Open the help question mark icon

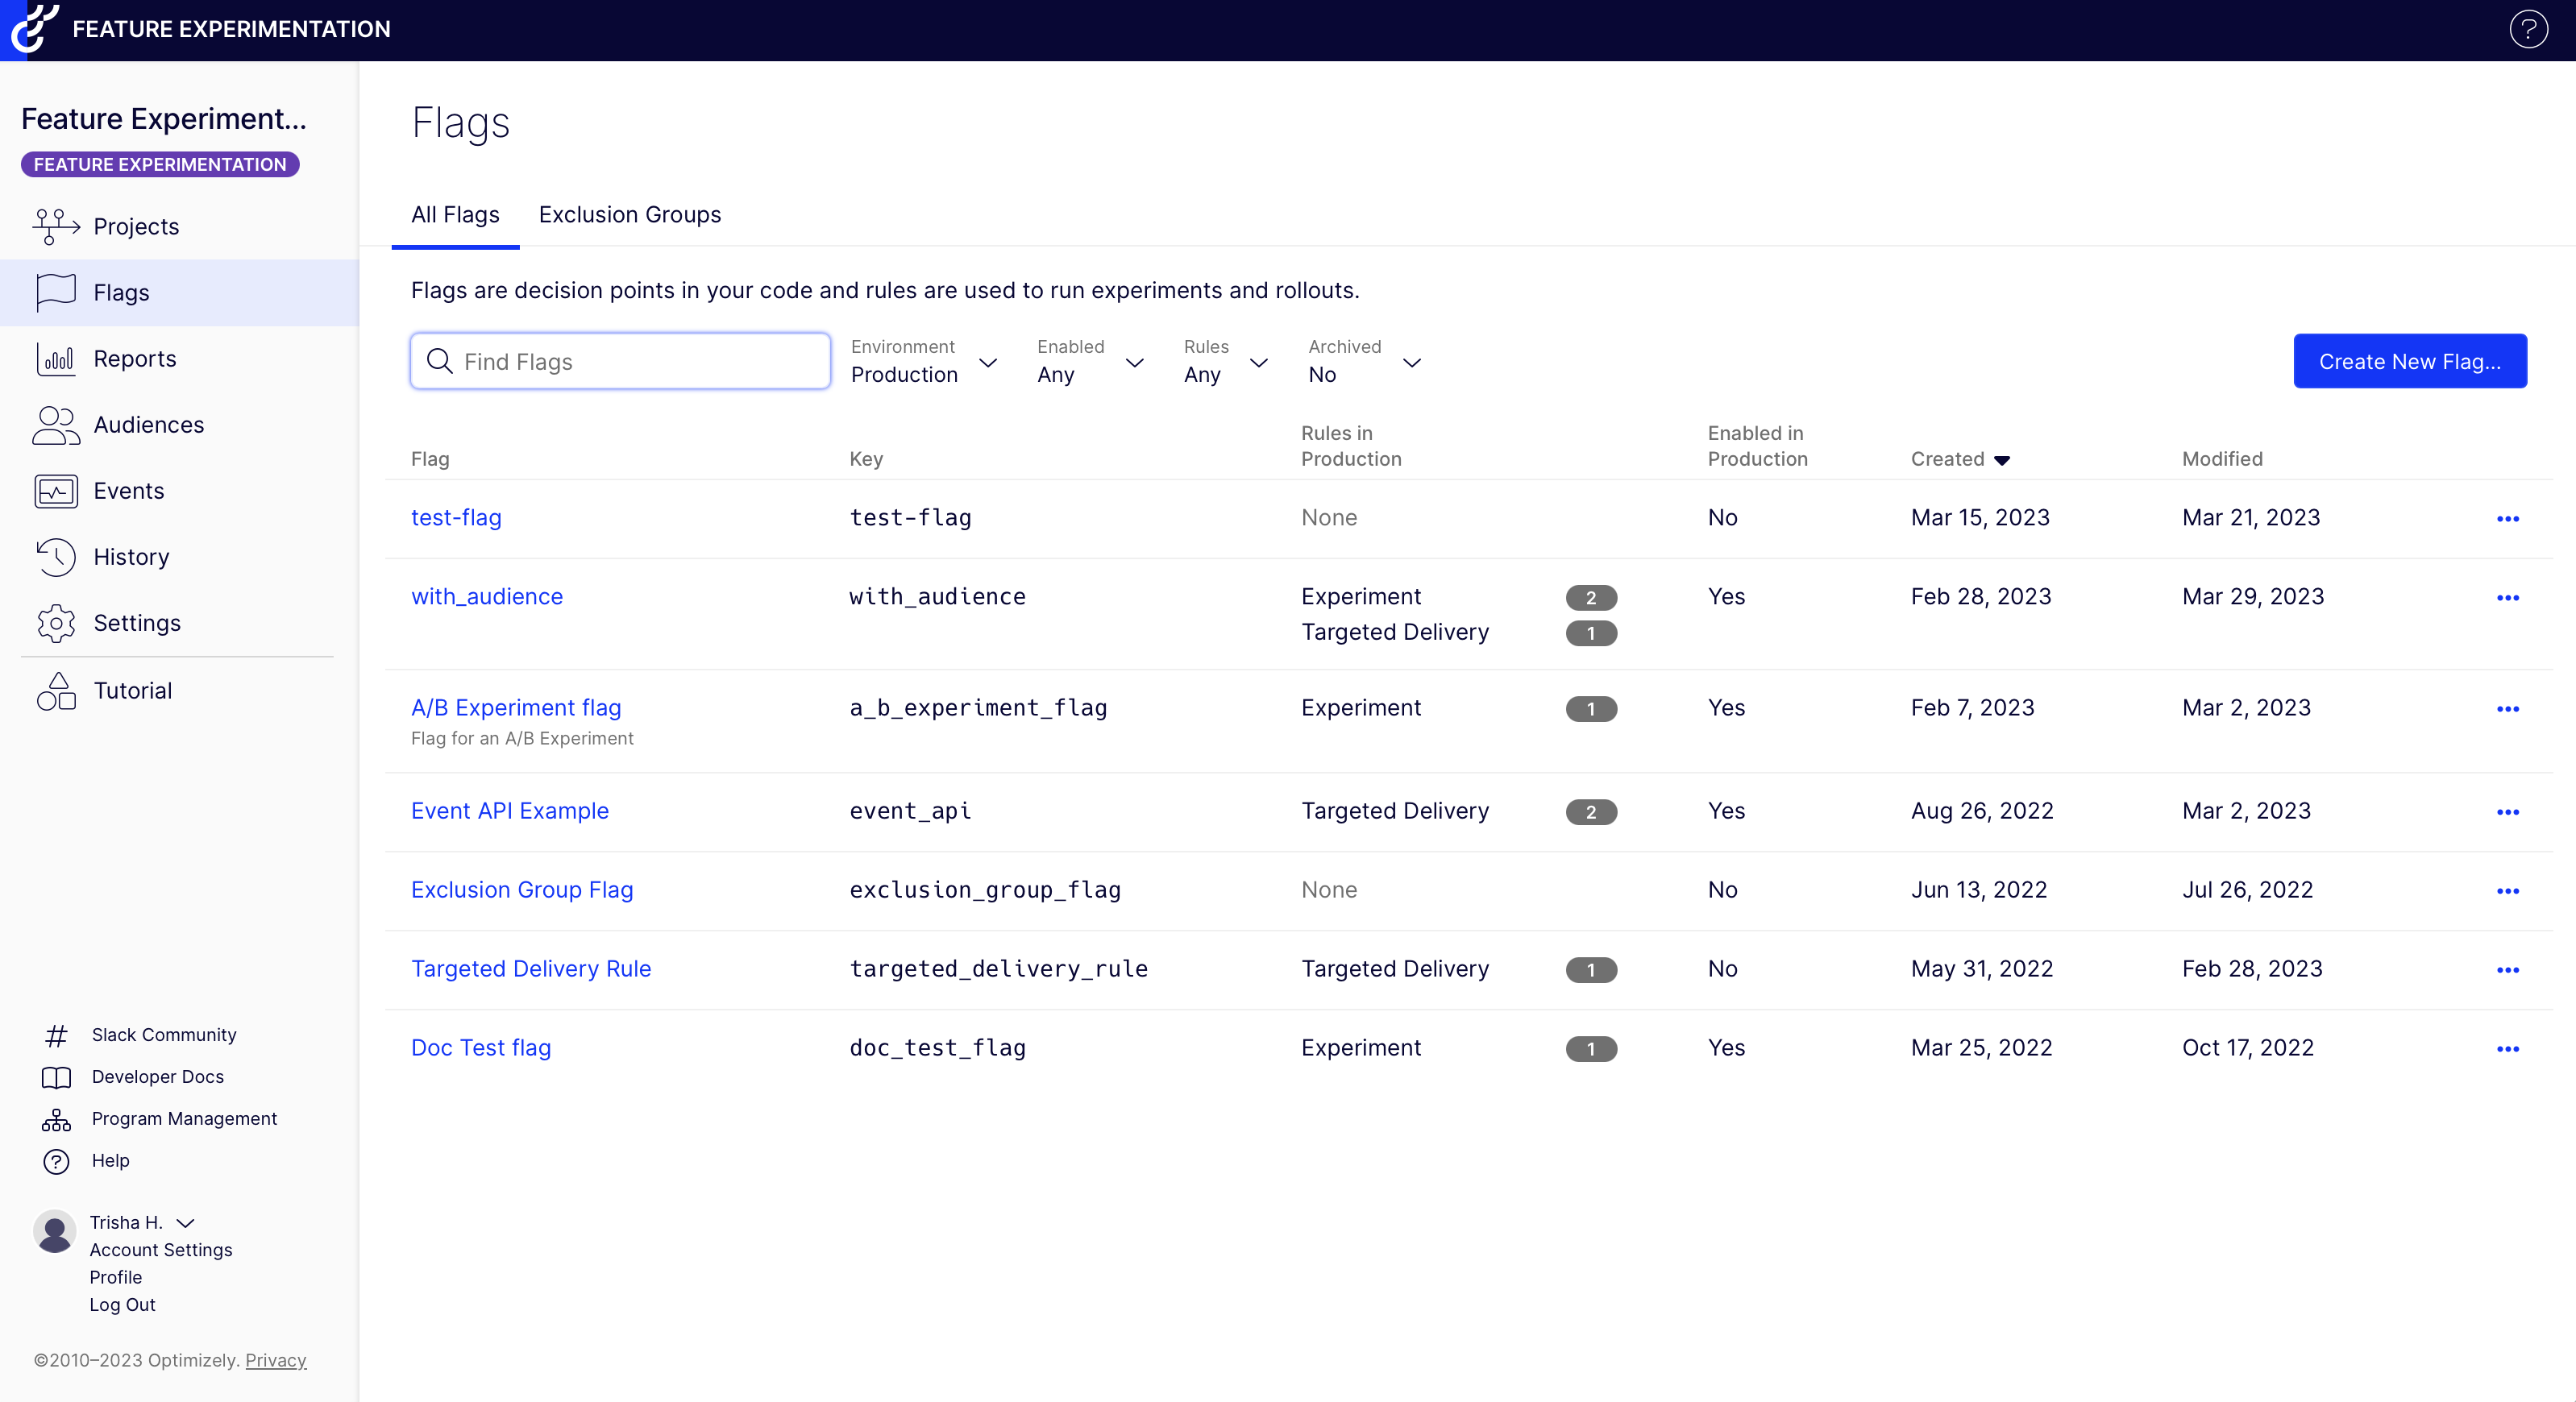[2528, 29]
